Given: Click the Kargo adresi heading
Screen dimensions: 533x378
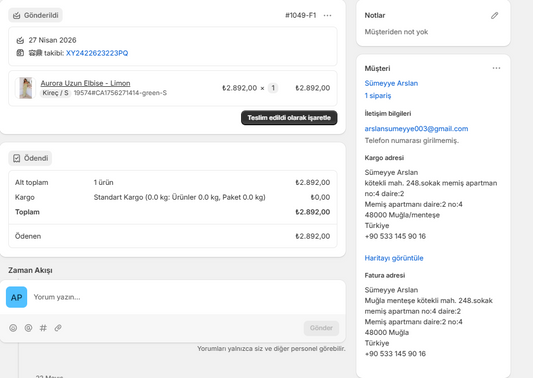Looking at the screenshot, I should click(x=384, y=158).
